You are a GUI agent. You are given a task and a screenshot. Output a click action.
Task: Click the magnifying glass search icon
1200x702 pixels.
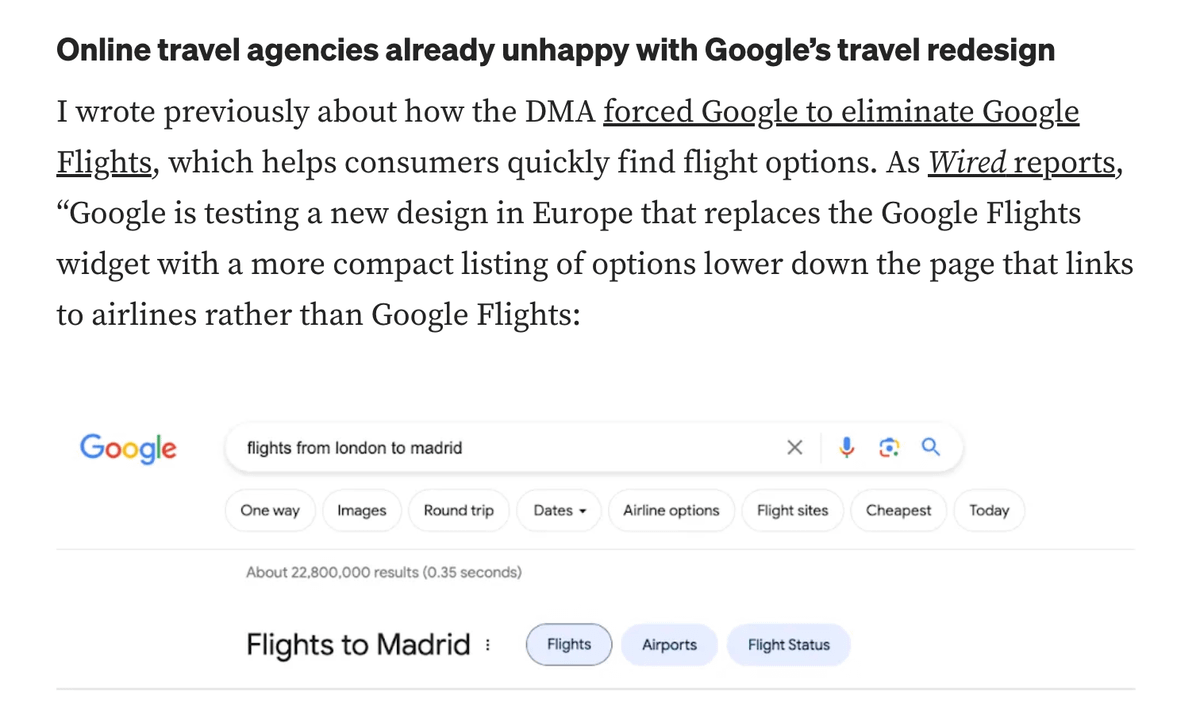point(930,448)
